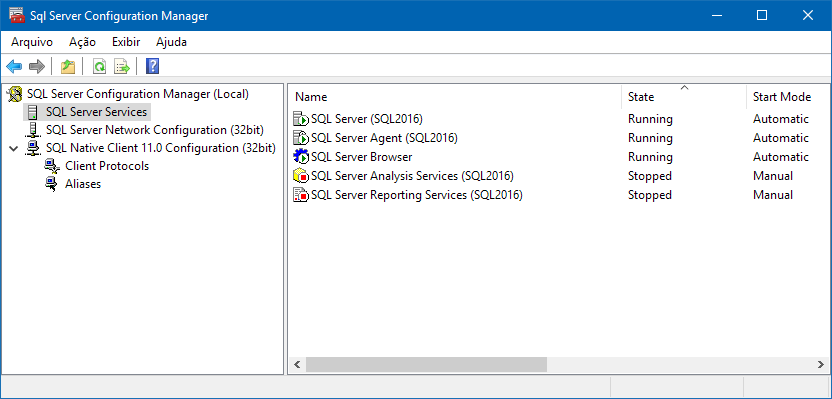Click the blue Back arrow toolbar icon

[x=14, y=67]
